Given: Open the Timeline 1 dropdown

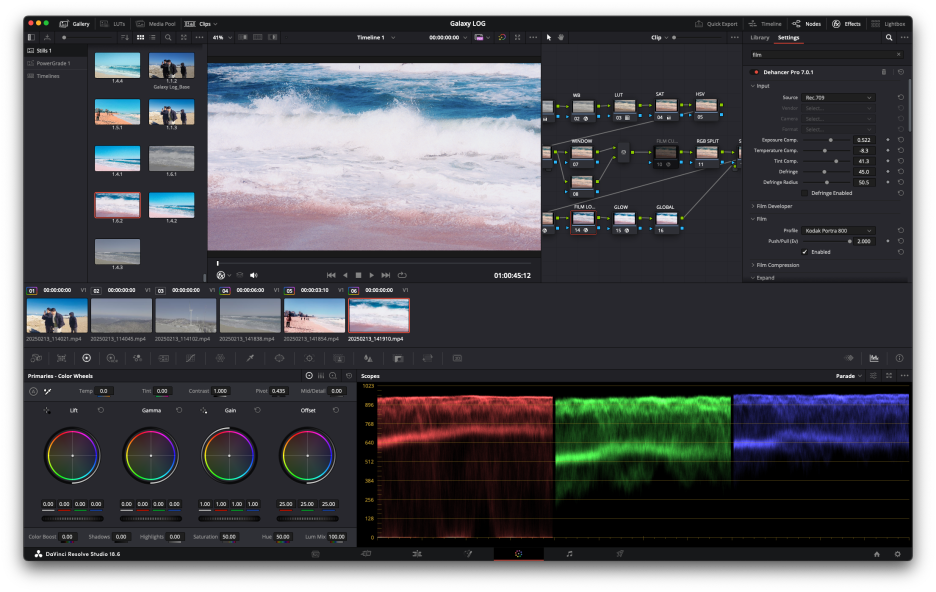Looking at the screenshot, I should (x=376, y=37).
